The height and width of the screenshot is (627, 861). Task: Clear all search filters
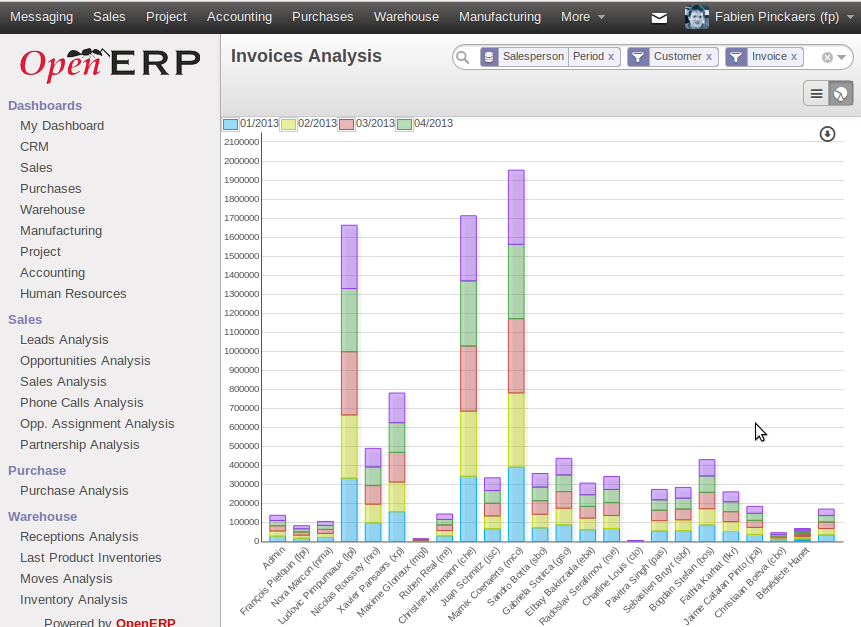(827, 58)
